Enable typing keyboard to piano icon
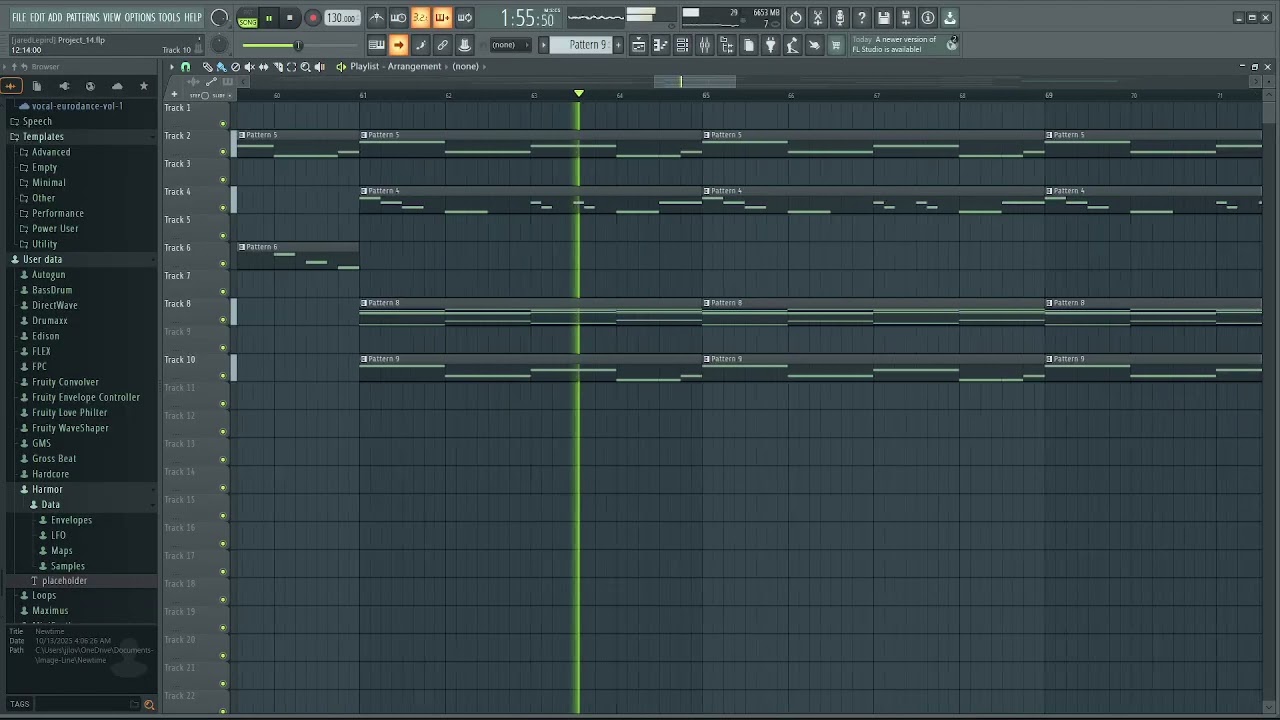This screenshot has width=1280, height=720. 376,45
